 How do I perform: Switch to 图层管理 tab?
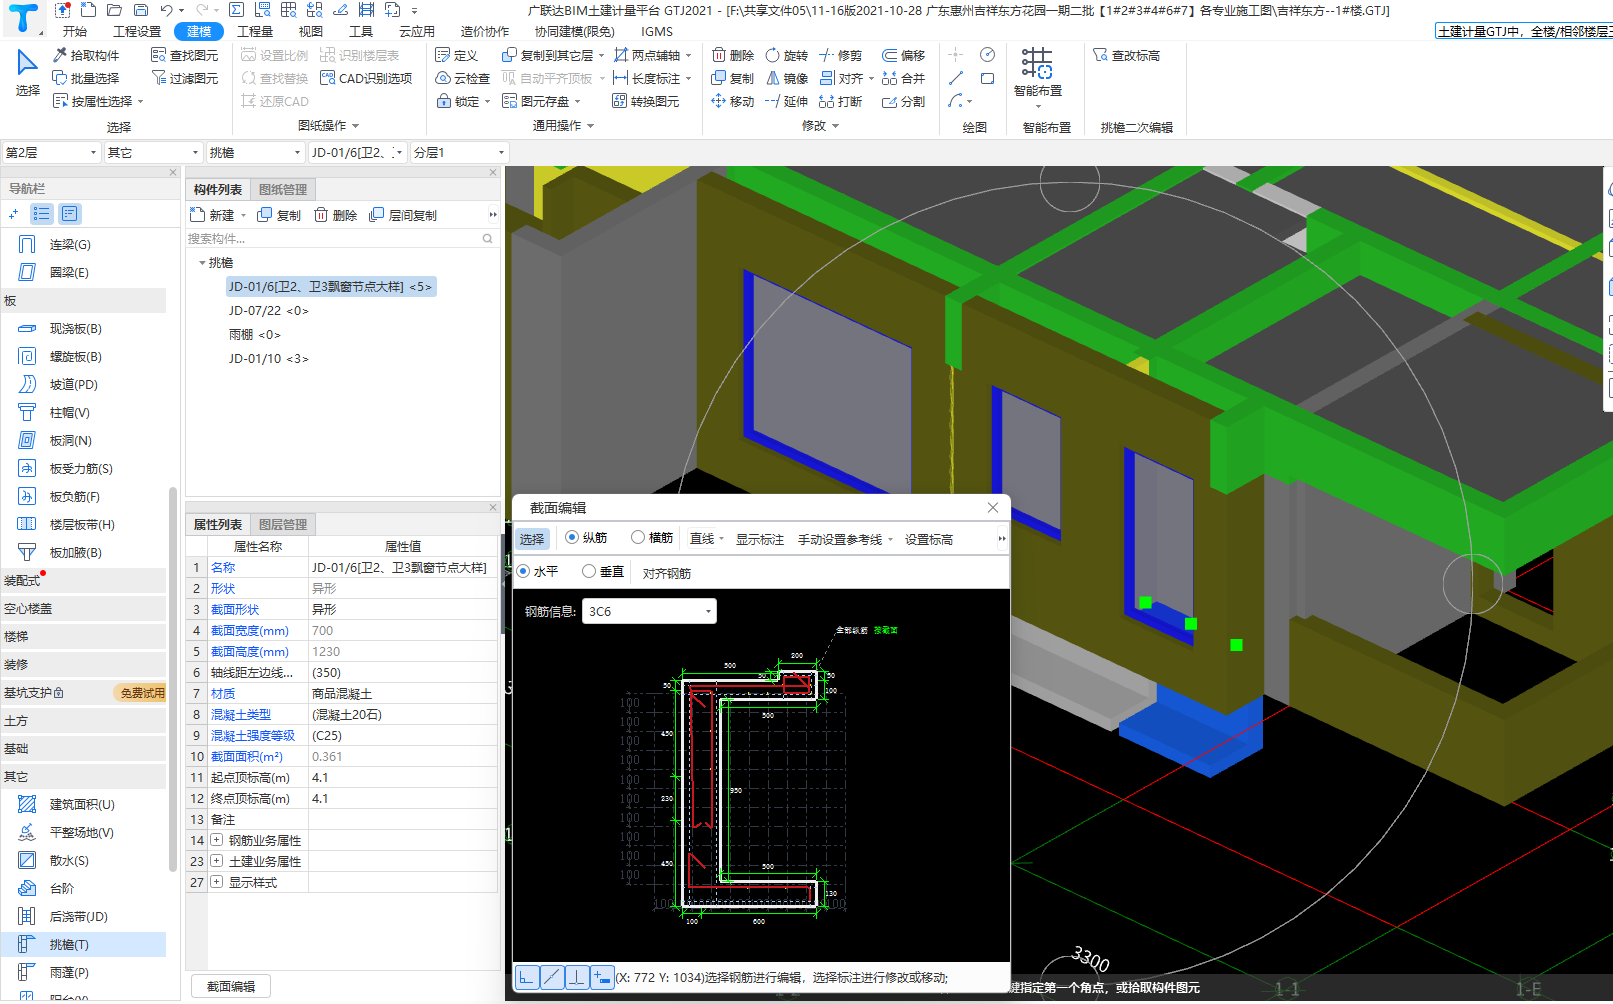point(283,524)
